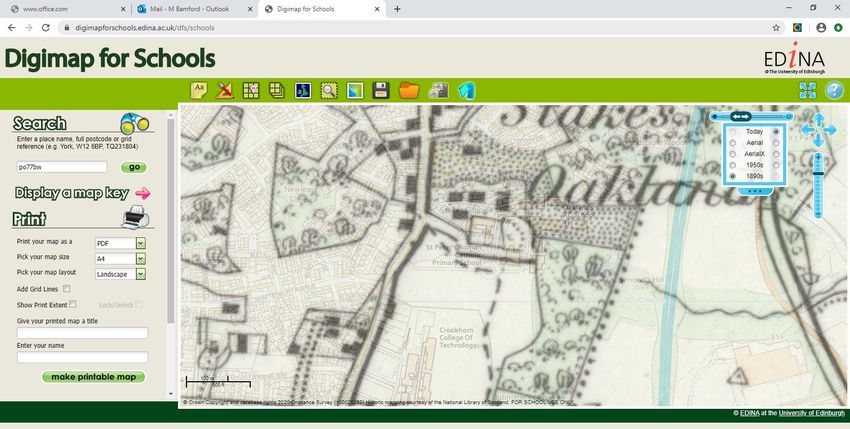The image size is (850, 429).
Task: Open the browser profile icon
Action: coord(821,28)
